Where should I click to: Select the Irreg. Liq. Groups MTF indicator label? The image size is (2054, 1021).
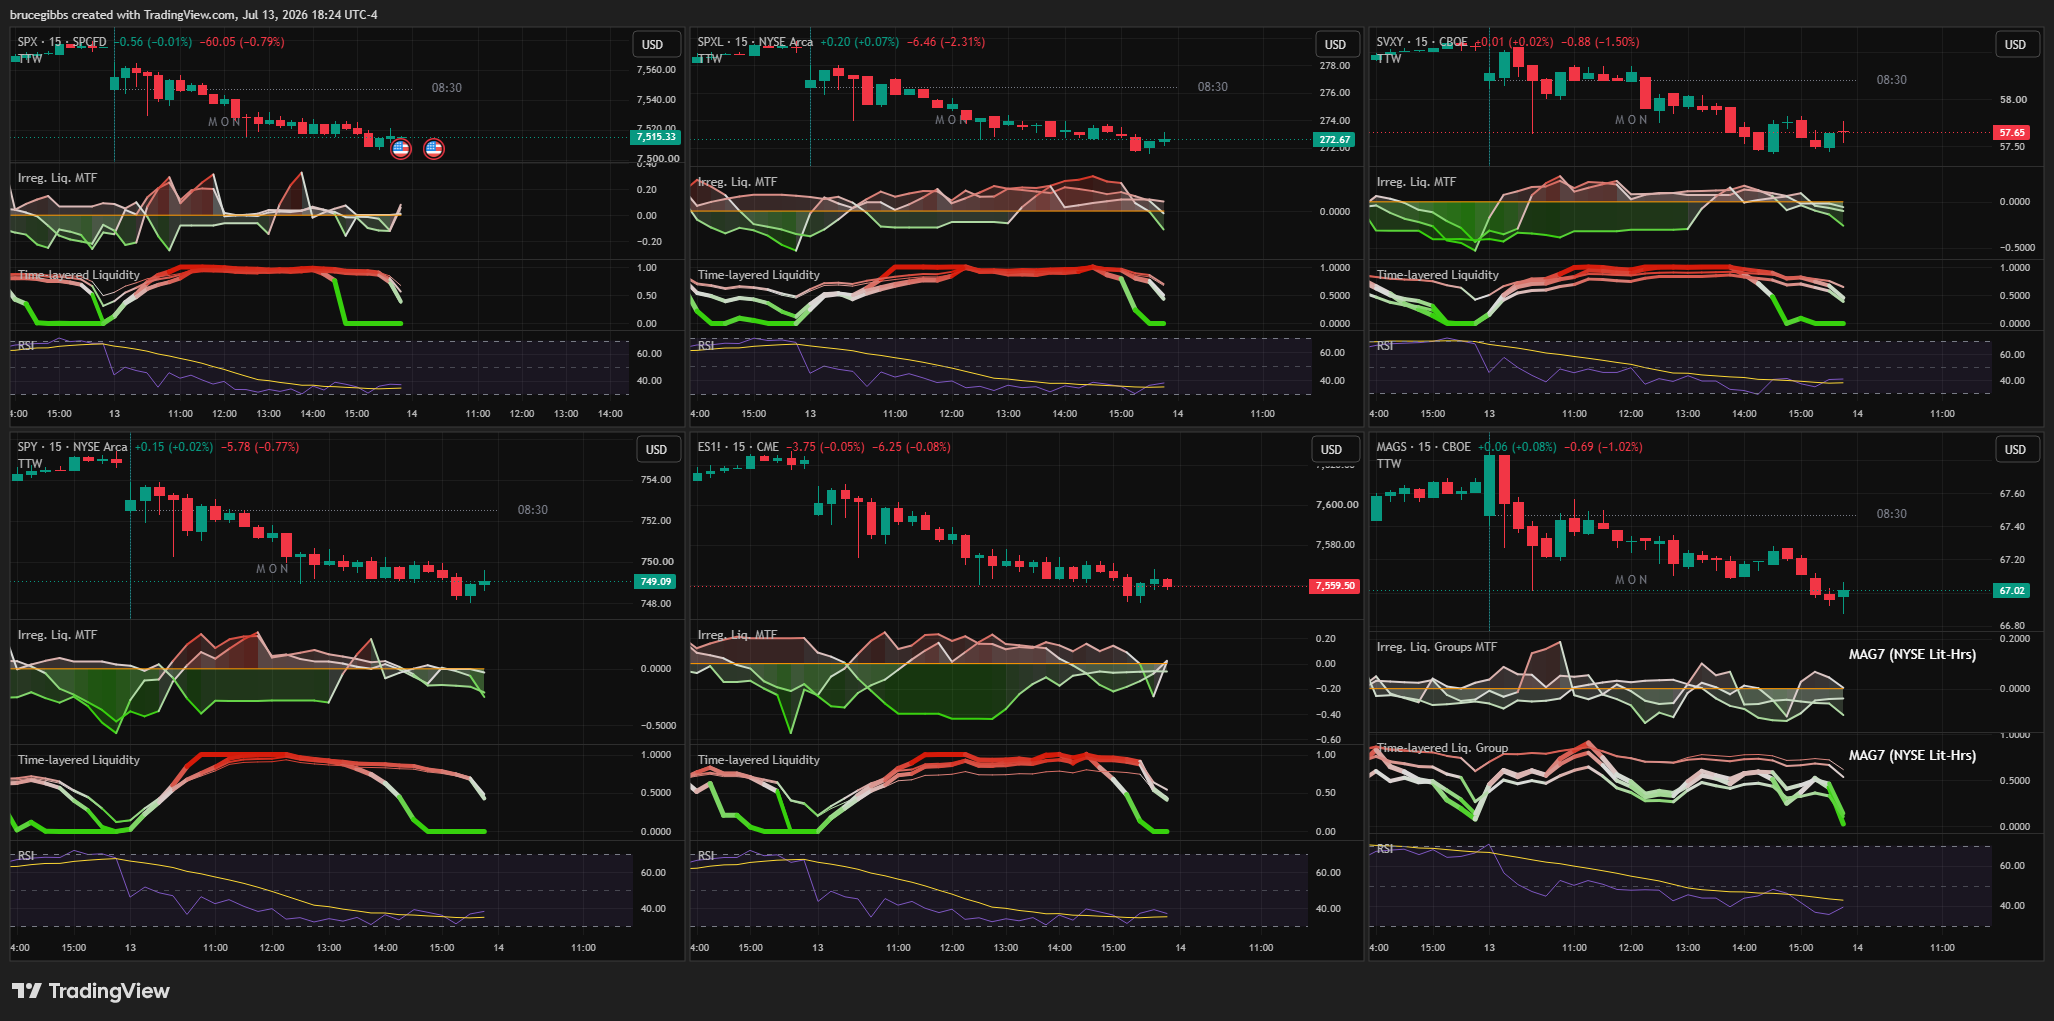click(x=1436, y=647)
